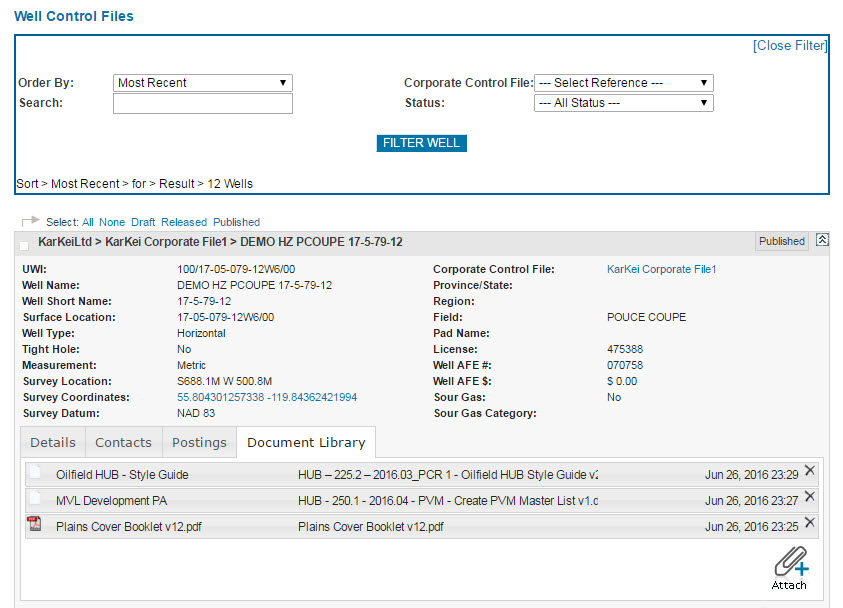Click the file icon beside Oilfield HUB
The width and height of the screenshot is (843, 608).
tap(35, 473)
